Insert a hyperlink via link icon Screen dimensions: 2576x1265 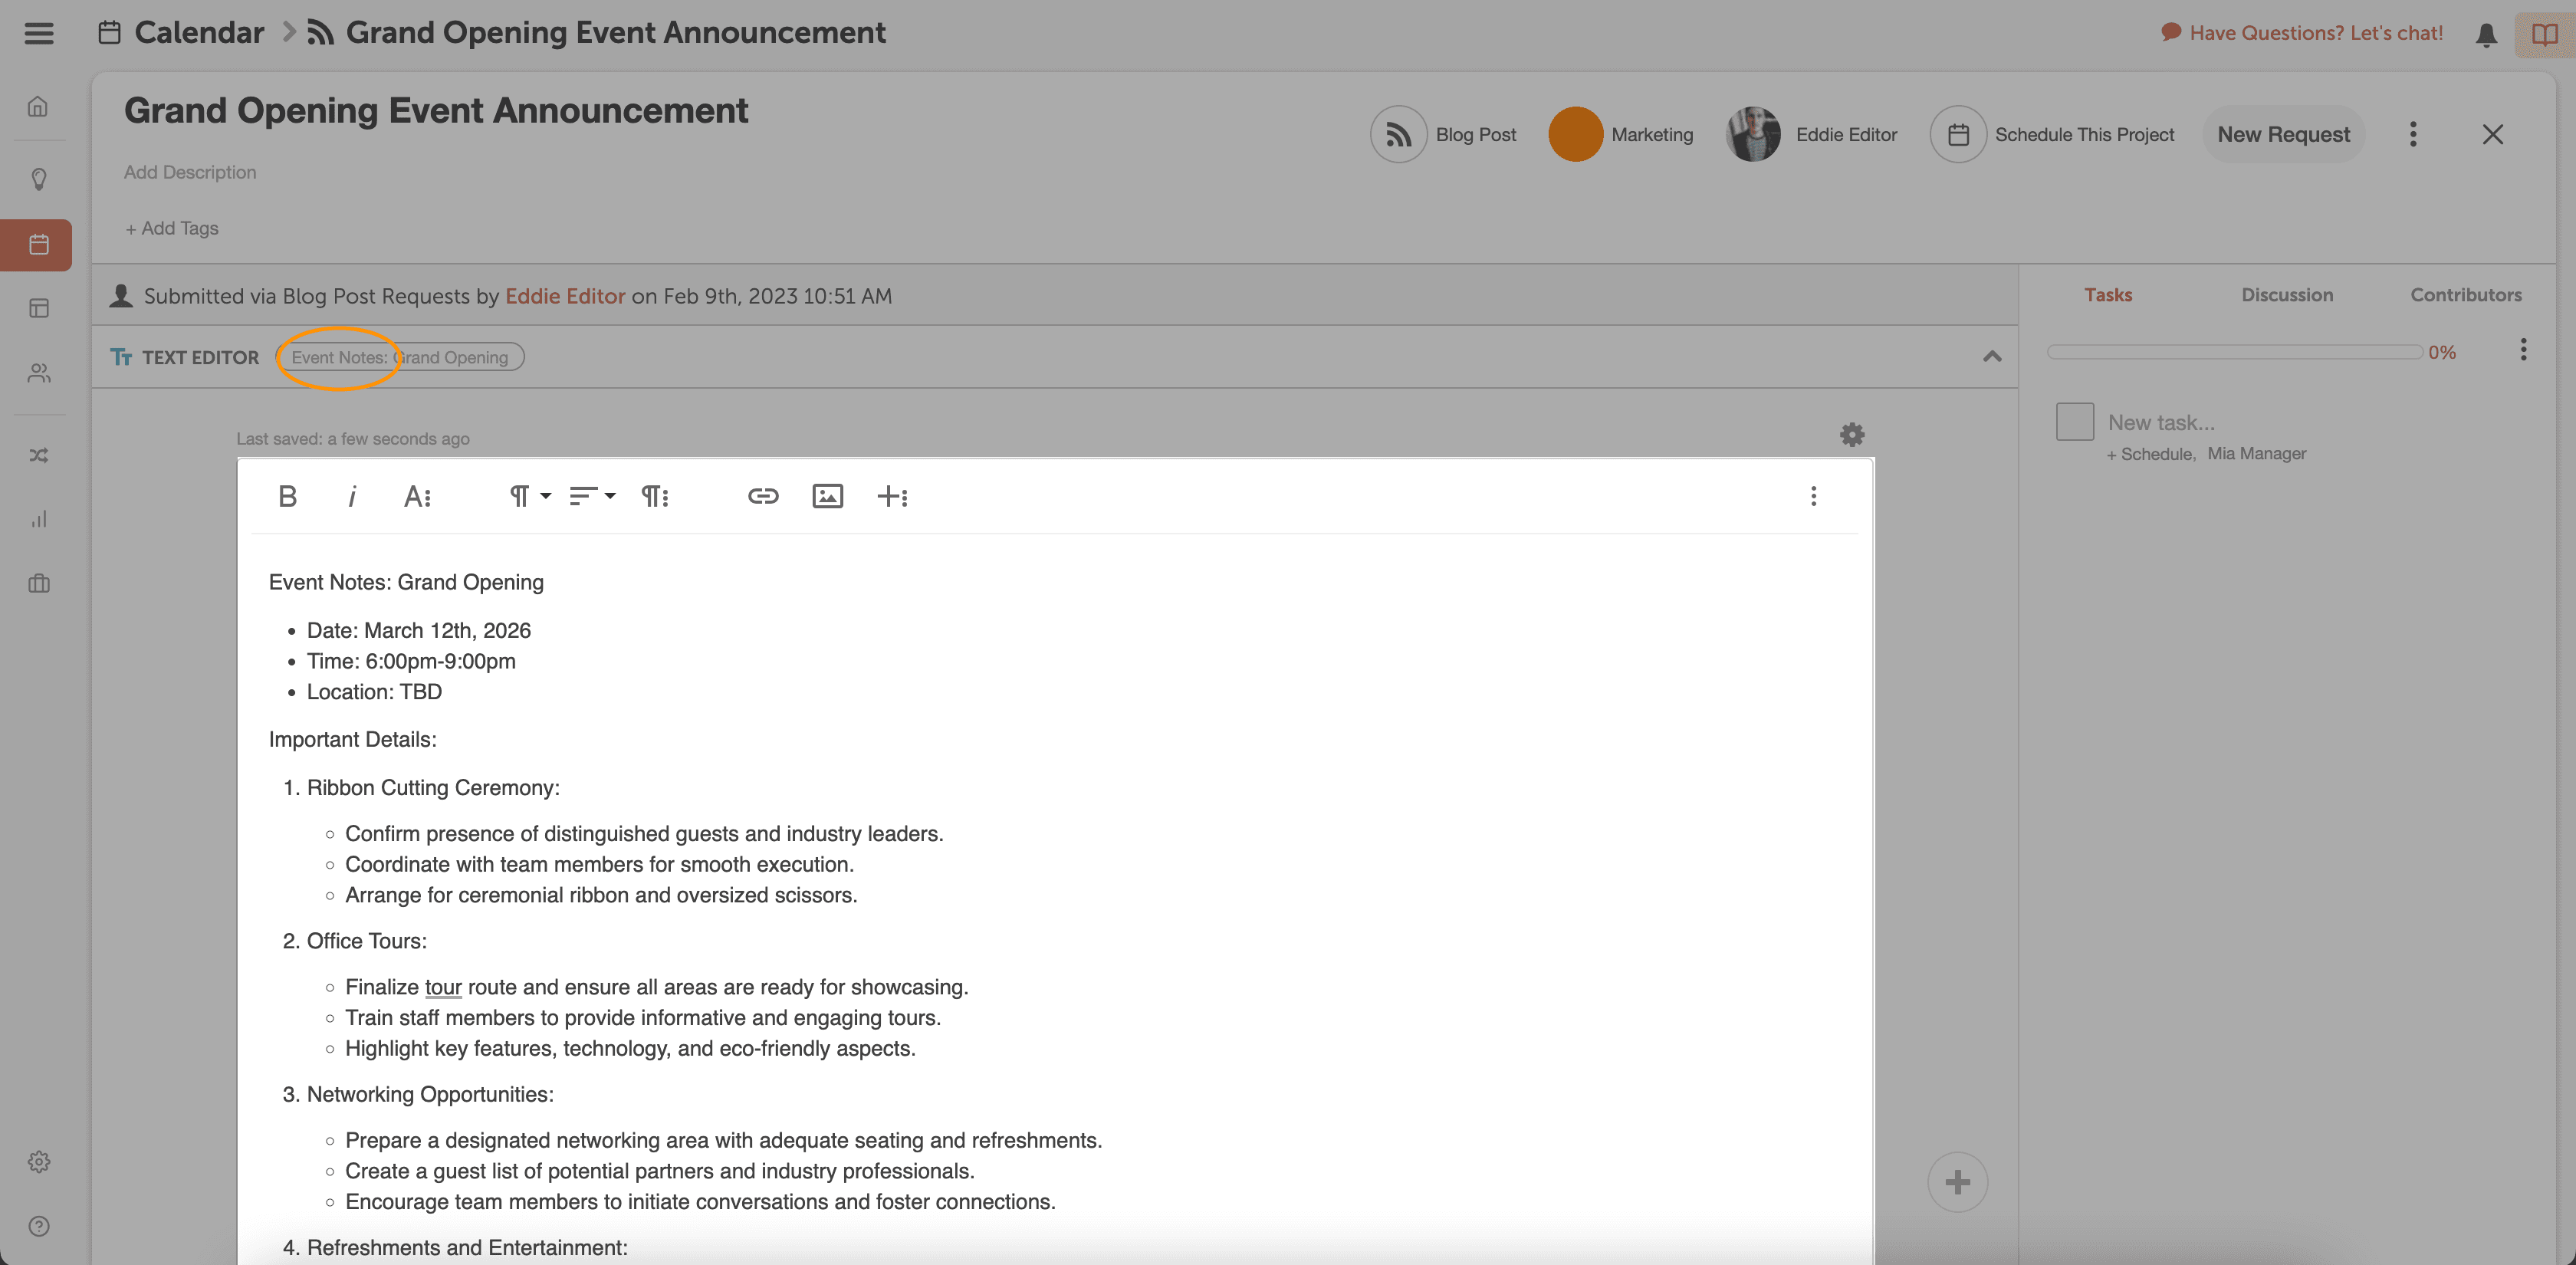[x=762, y=496]
